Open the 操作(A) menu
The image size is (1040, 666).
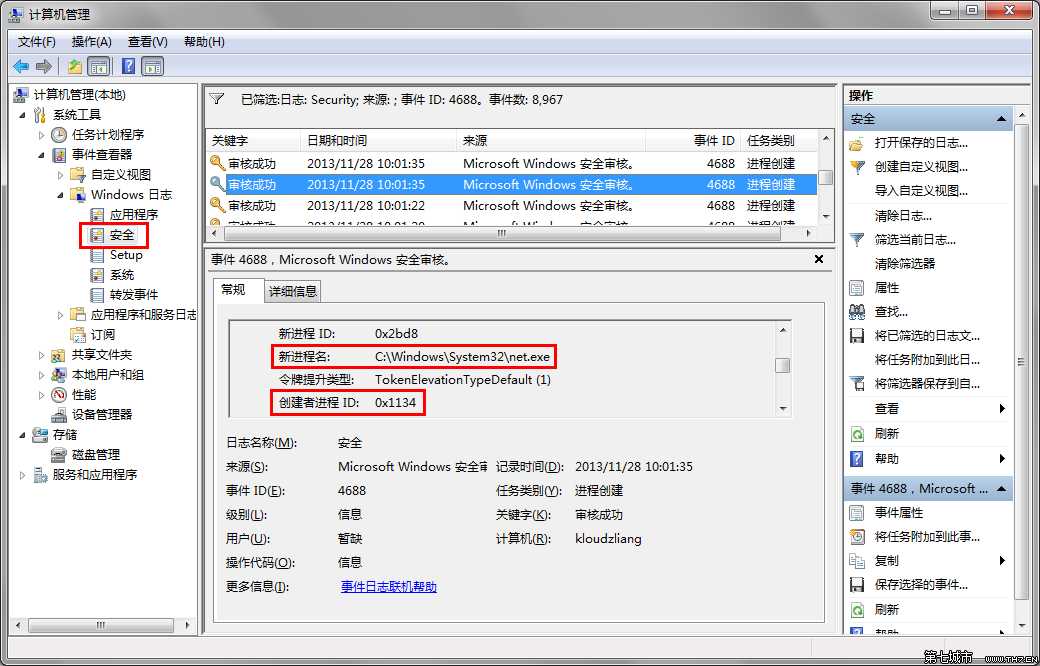coord(92,42)
